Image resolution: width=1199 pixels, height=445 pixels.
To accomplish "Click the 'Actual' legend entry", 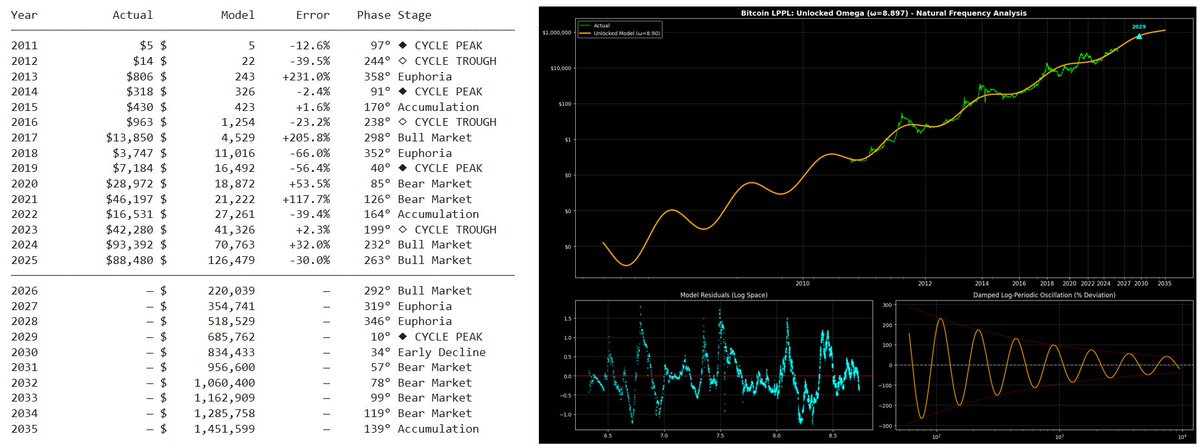I will [596, 24].
